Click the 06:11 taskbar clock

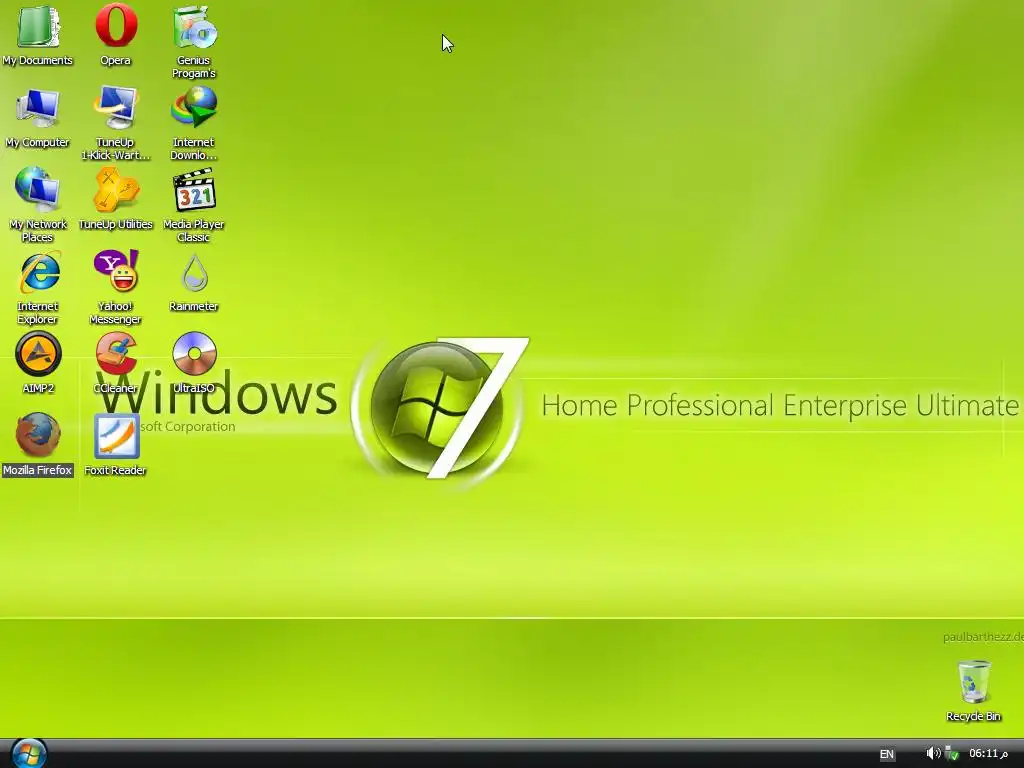(x=988, y=754)
